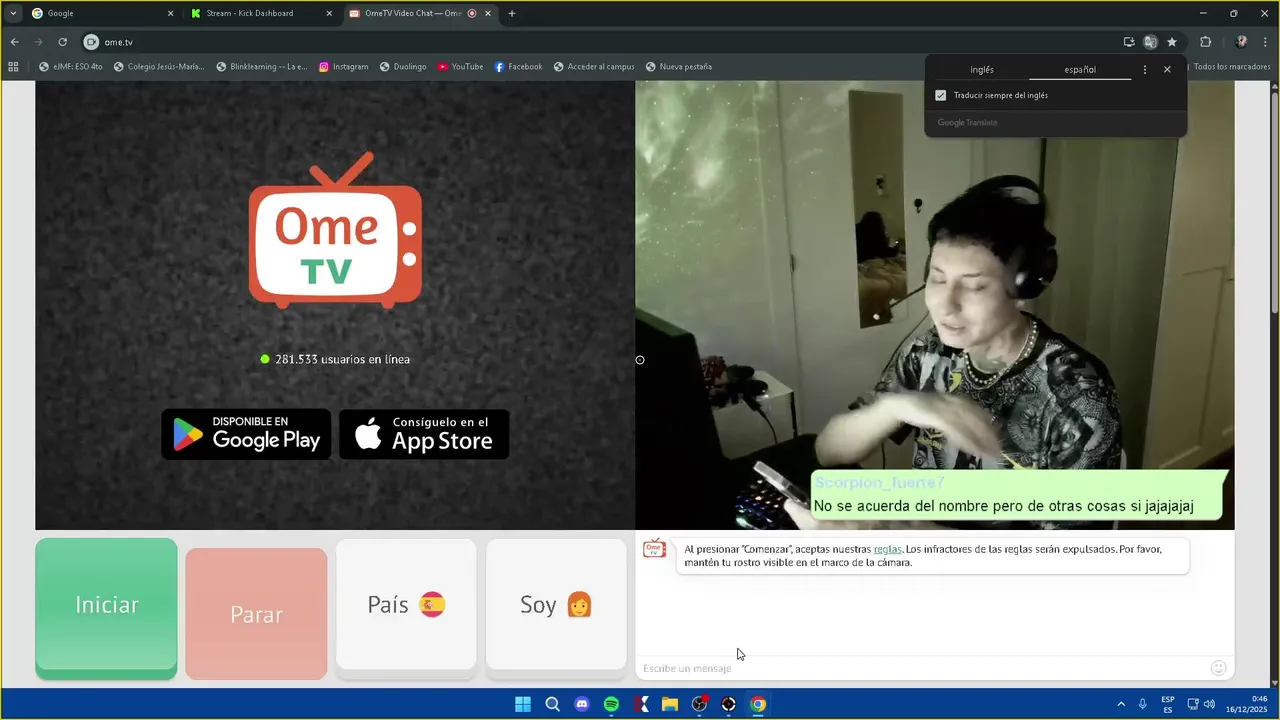Click the App Store download badge
This screenshot has width=1280, height=720.
tap(424, 434)
